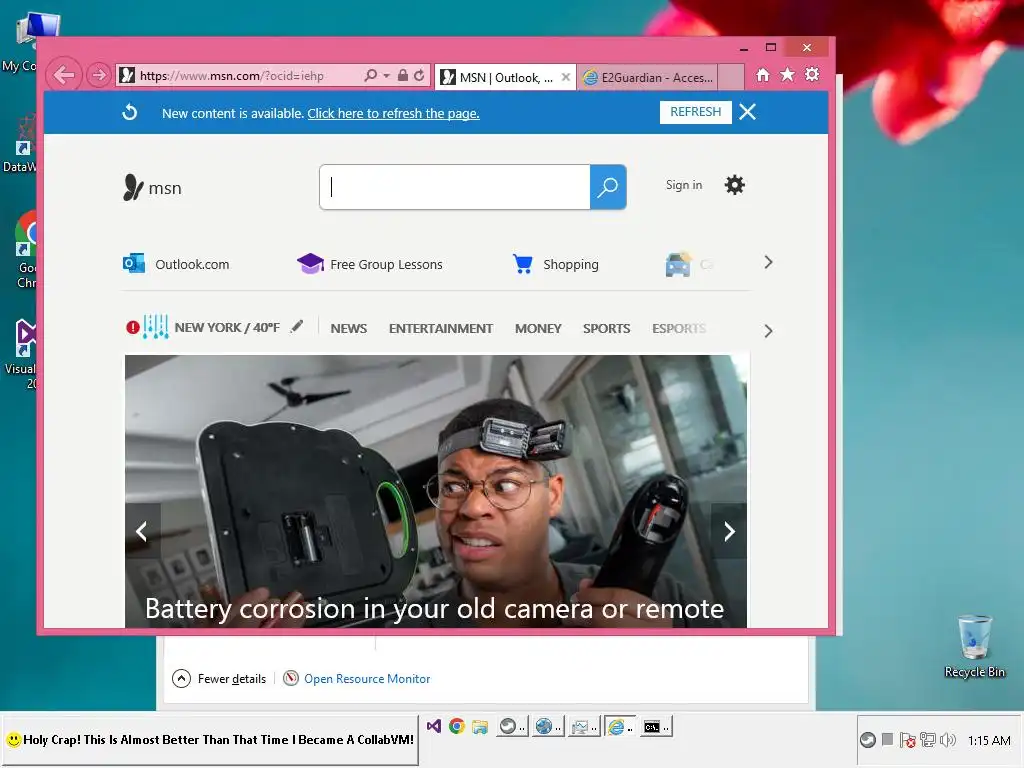Edit weather location with pencil icon
The image size is (1024, 768).
[x=297, y=326]
